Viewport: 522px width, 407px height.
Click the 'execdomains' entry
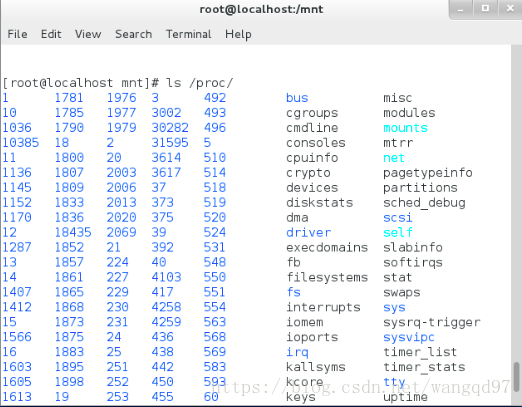click(327, 247)
